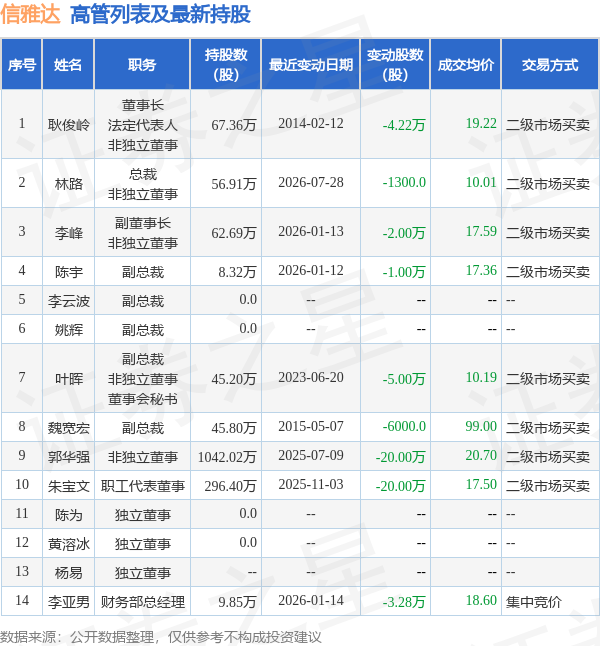Select the 最近变动日期 column header
This screenshot has height=646, width=600.
[x=311, y=65]
